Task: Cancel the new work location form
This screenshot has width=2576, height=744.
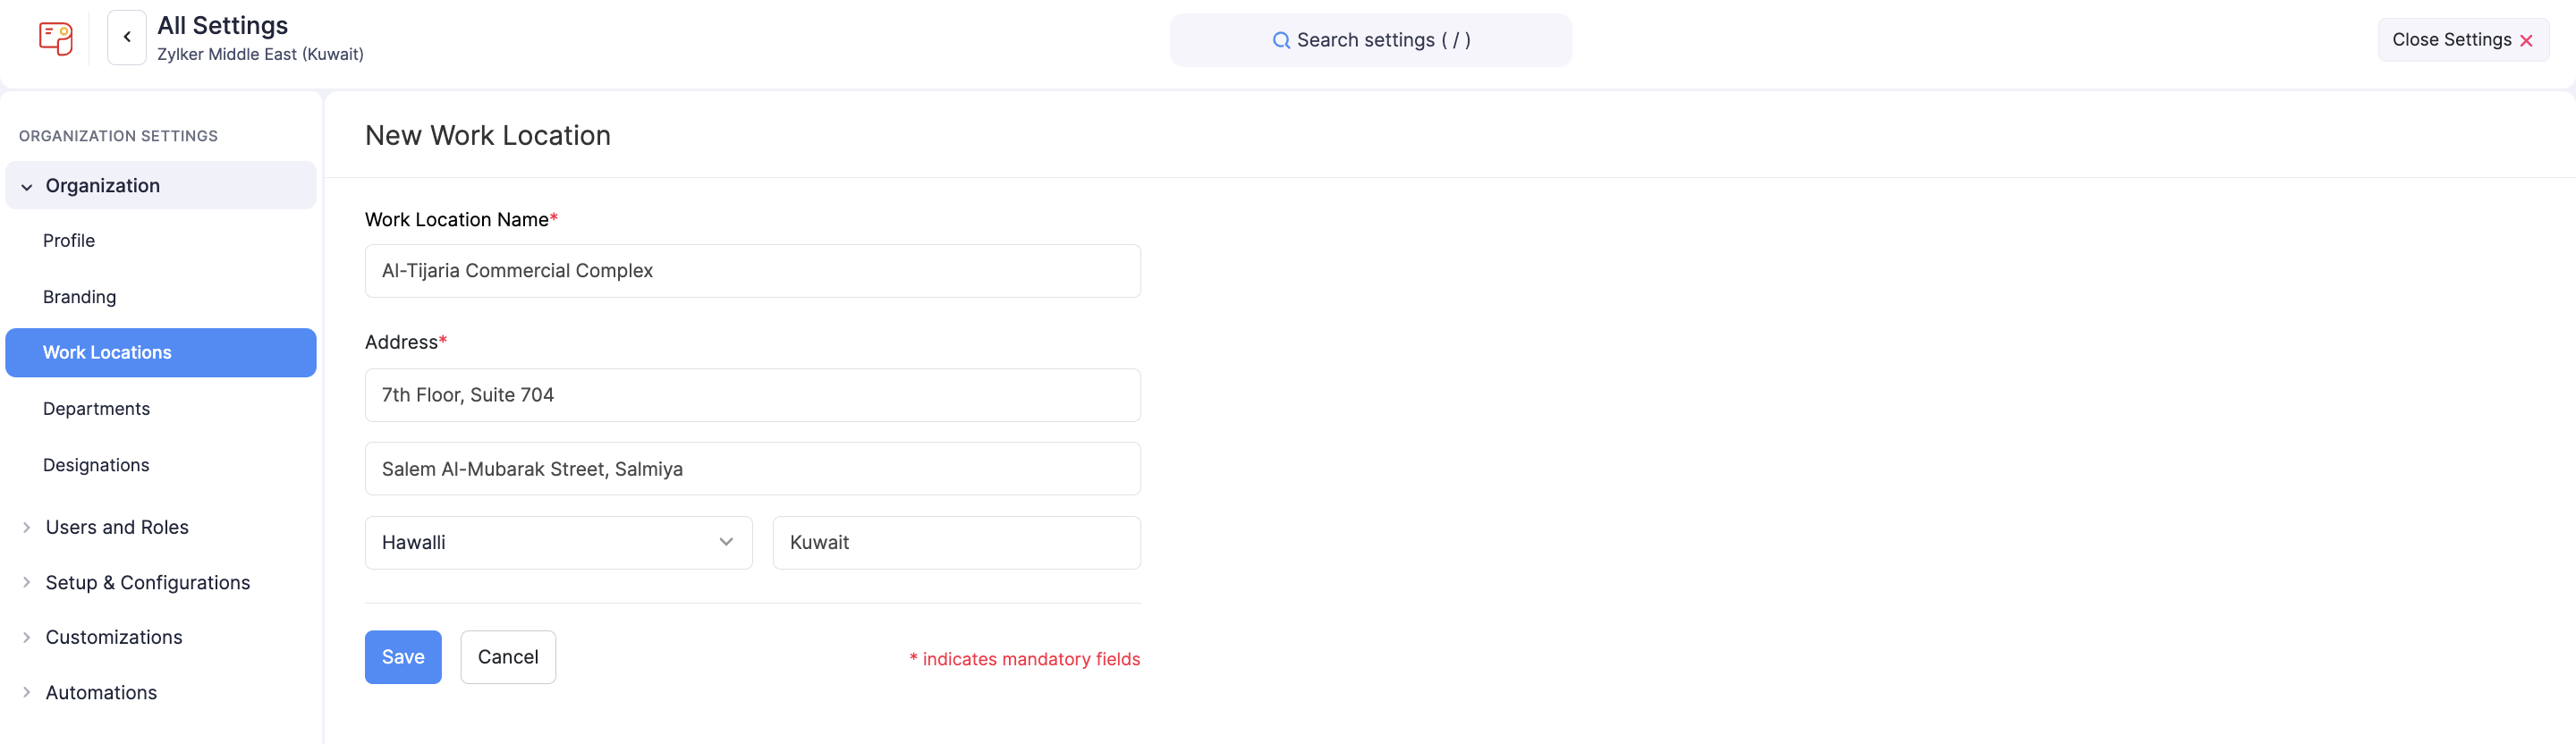Action: pos(508,657)
